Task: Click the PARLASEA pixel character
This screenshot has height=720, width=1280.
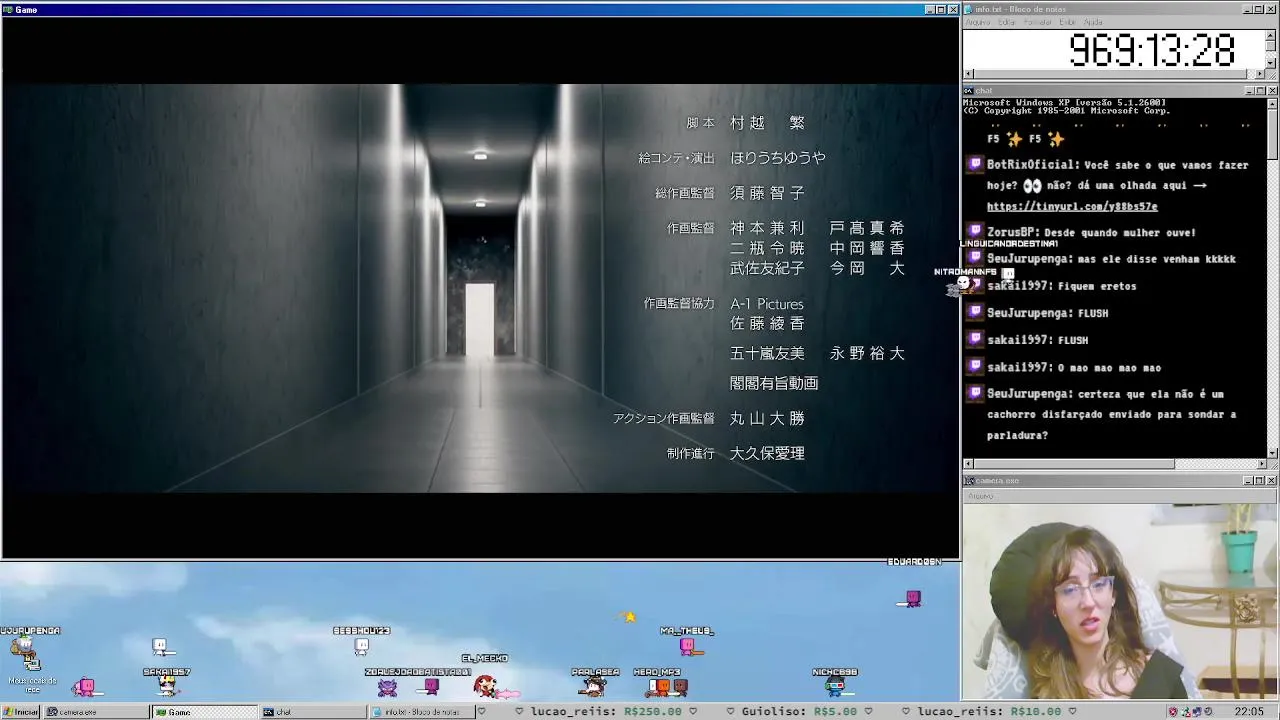Action: [x=594, y=687]
